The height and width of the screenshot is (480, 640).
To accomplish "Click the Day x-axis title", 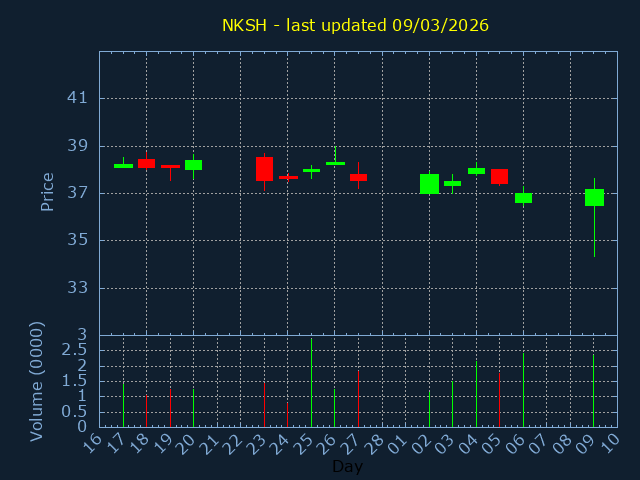I will click(347, 466).
